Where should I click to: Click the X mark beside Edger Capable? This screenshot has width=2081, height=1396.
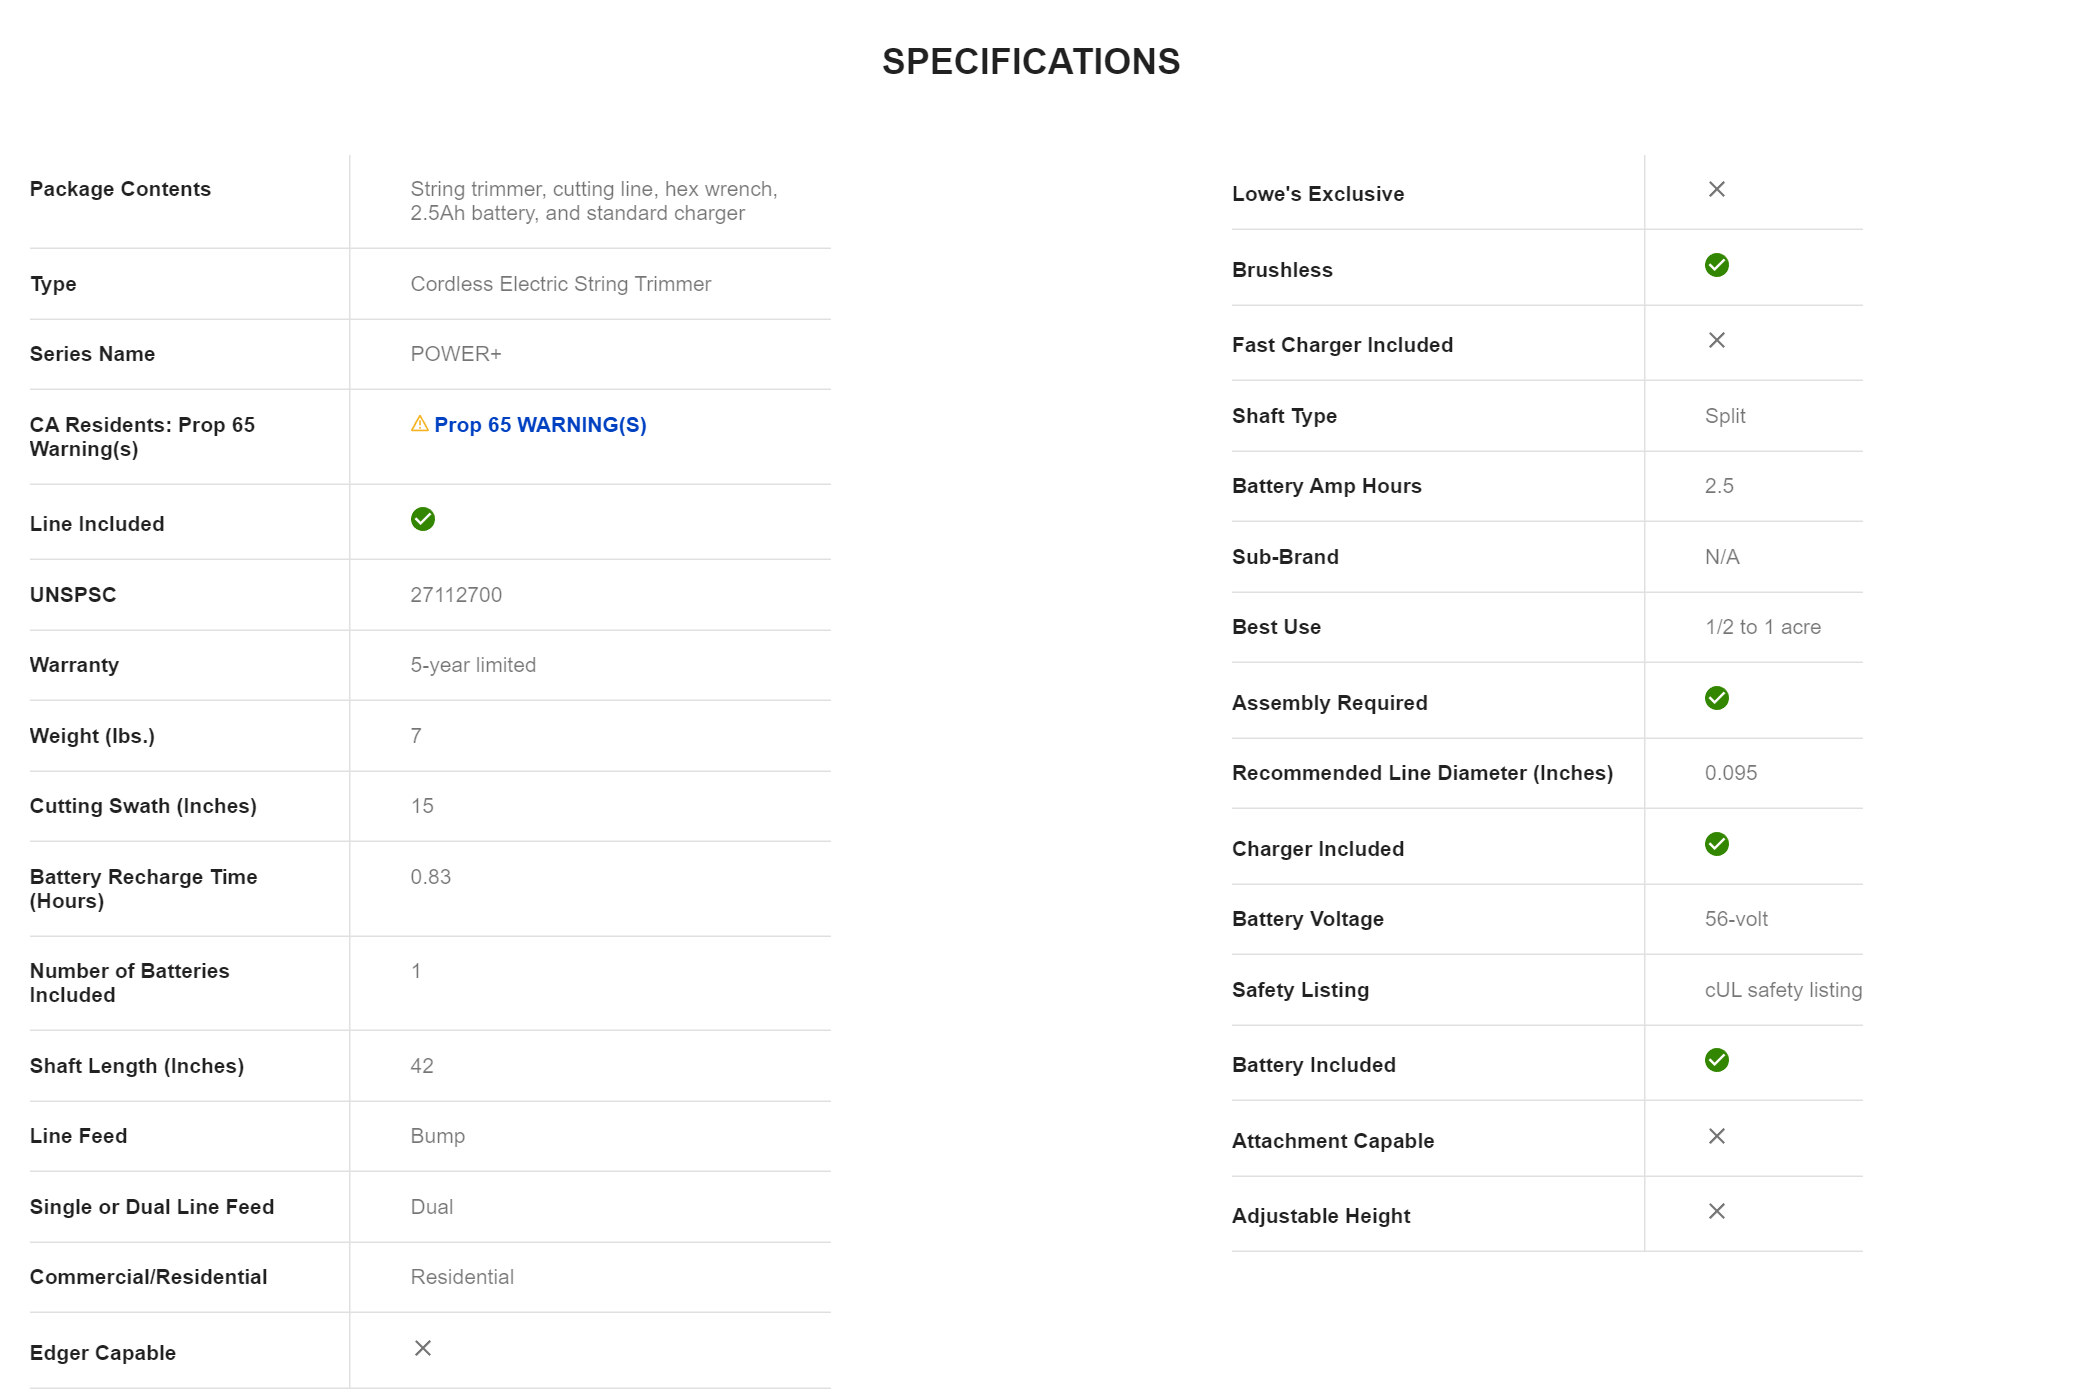423,1348
